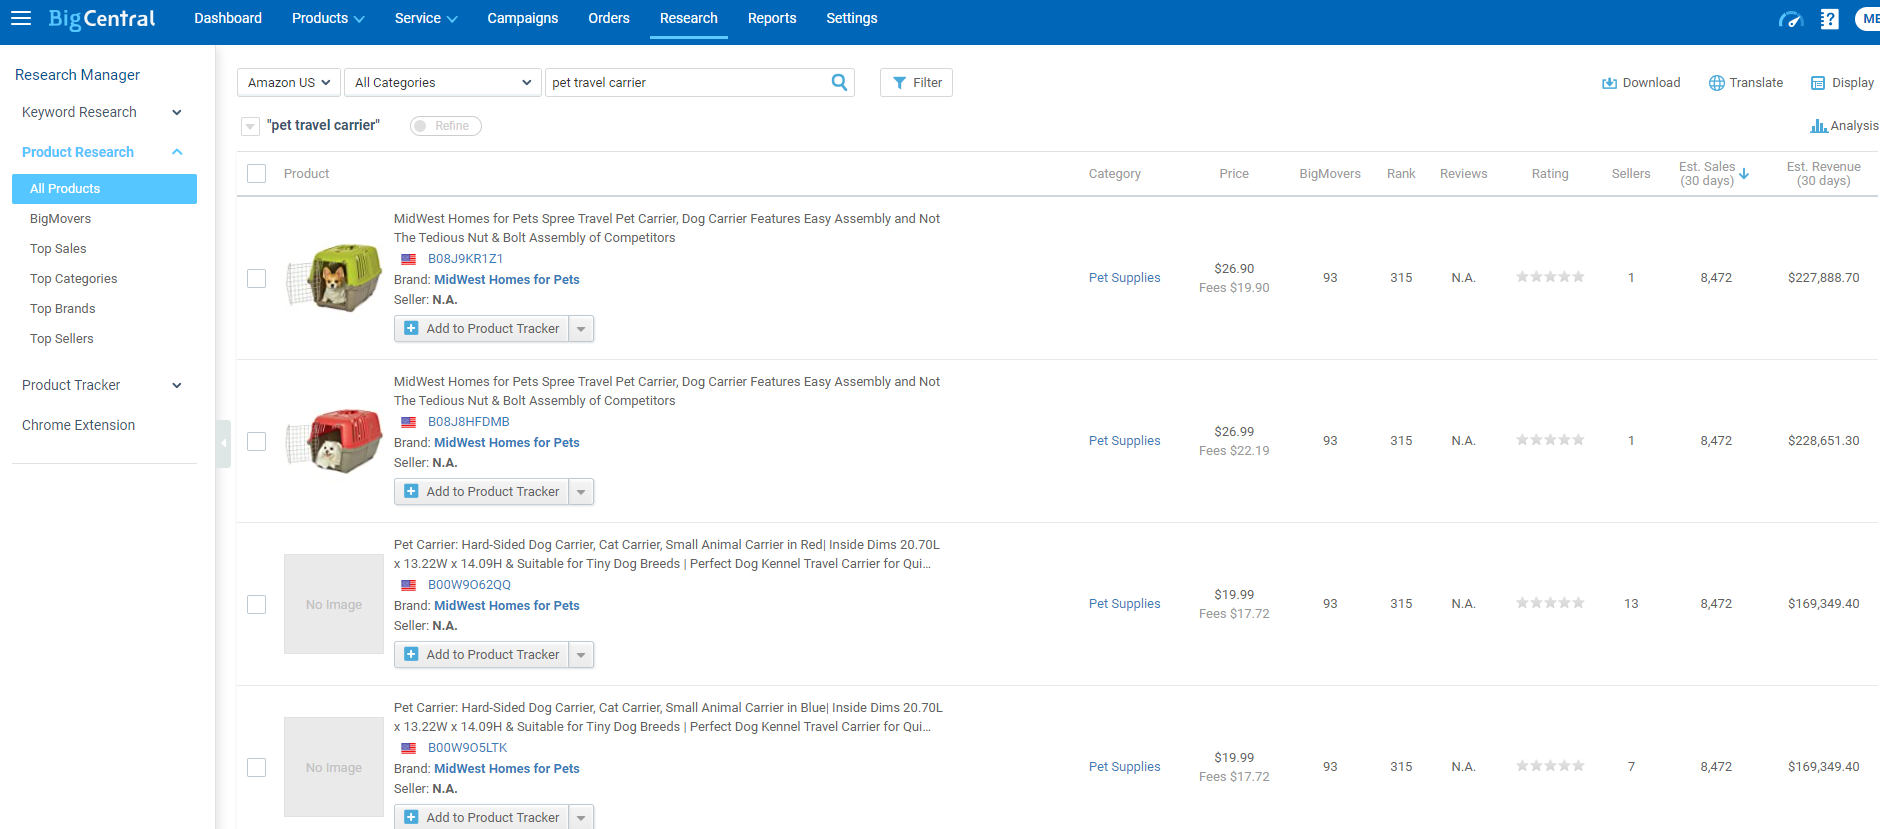Click the Filter button

coord(916,82)
